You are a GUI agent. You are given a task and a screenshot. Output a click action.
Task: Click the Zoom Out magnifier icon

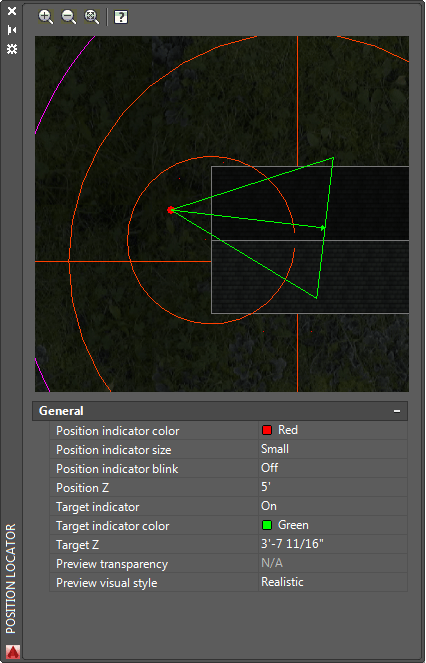(x=69, y=17)
